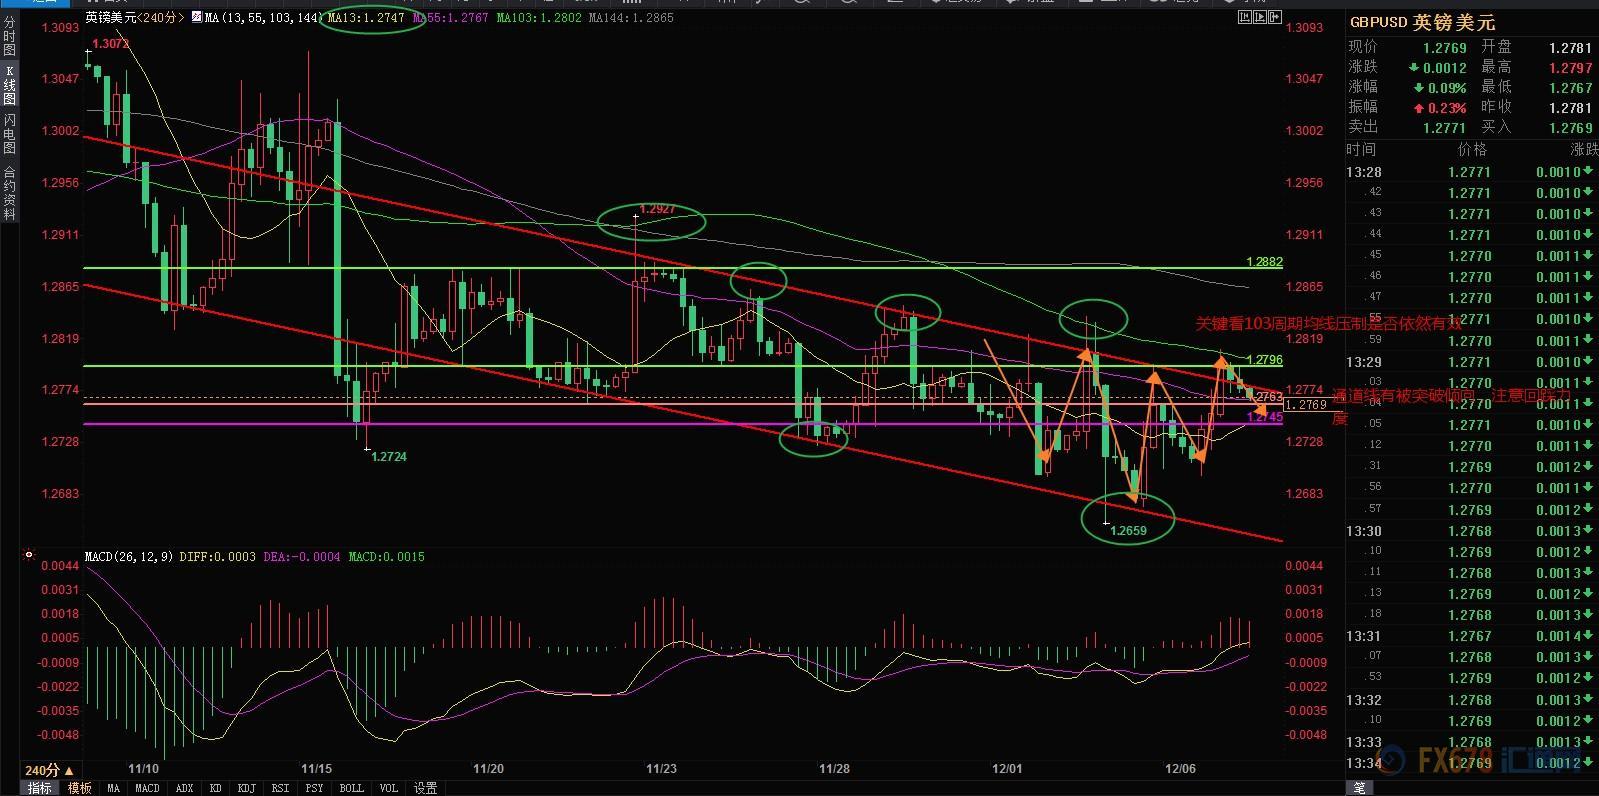
Task: Click the MACD(26,12,9) indicator label
Action: coord(128,557)
